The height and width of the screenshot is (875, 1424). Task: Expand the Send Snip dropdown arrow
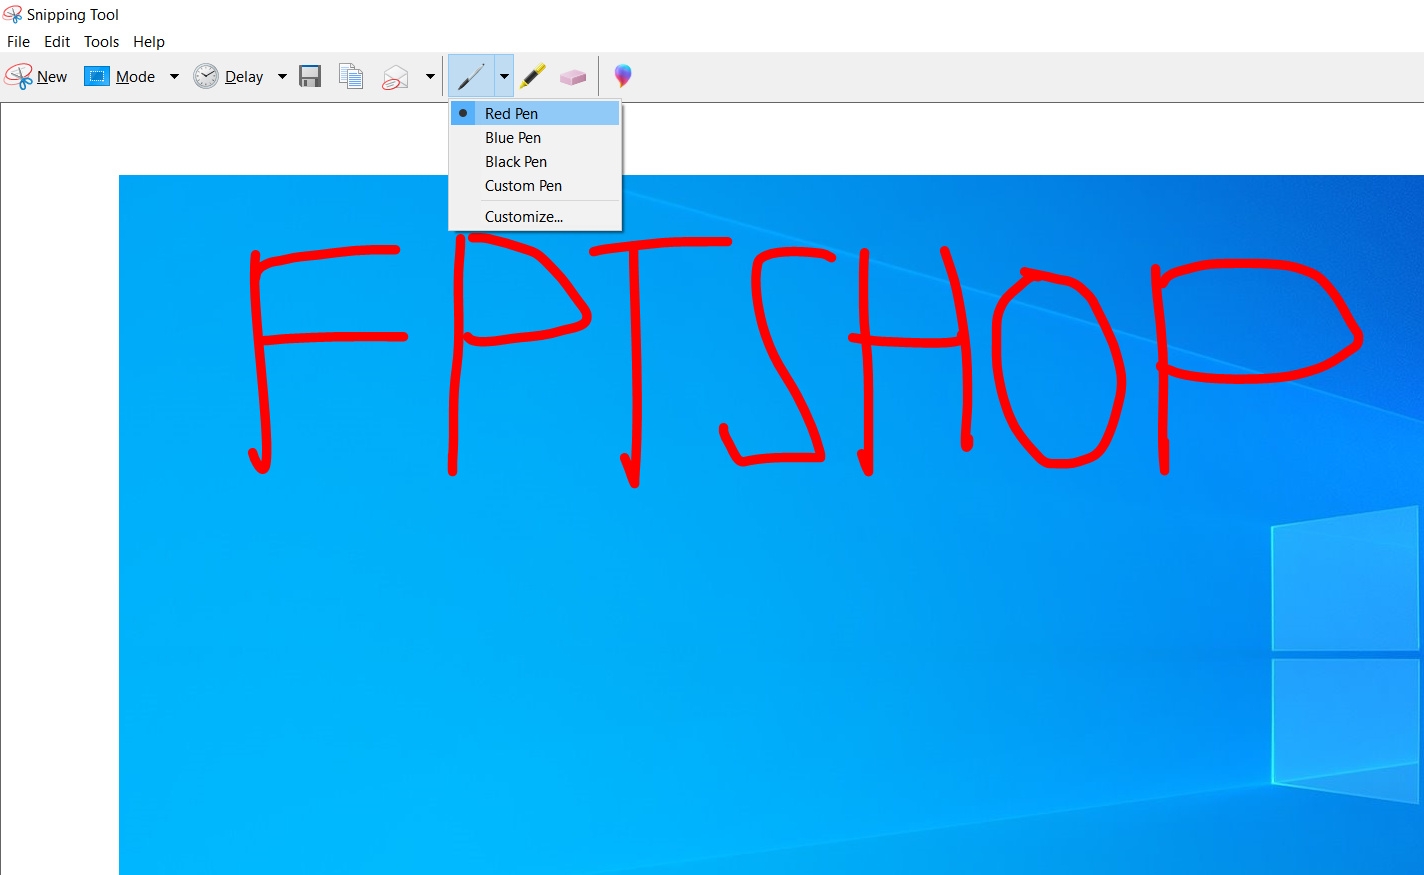coord(430,76)
